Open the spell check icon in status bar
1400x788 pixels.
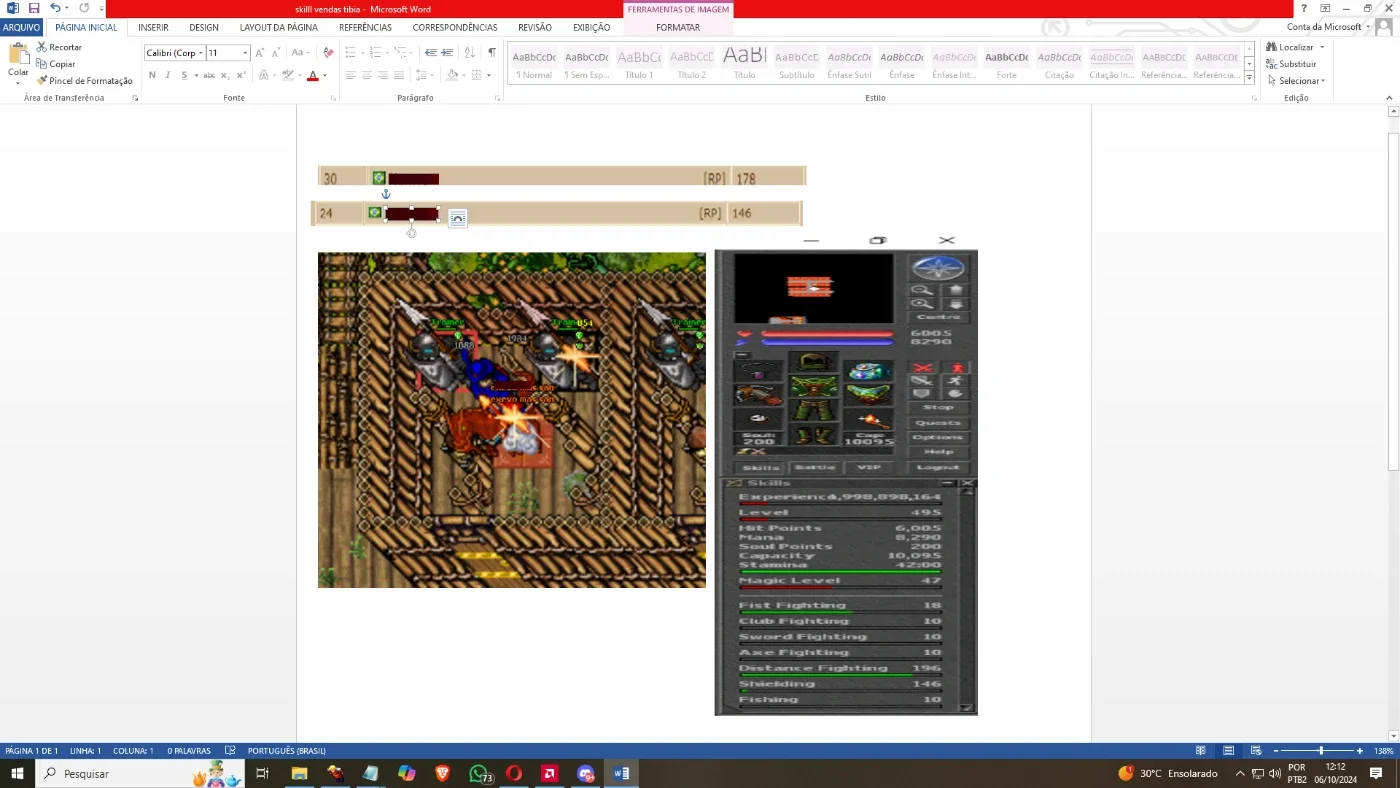pyautogui.click(x=230, y=750)
